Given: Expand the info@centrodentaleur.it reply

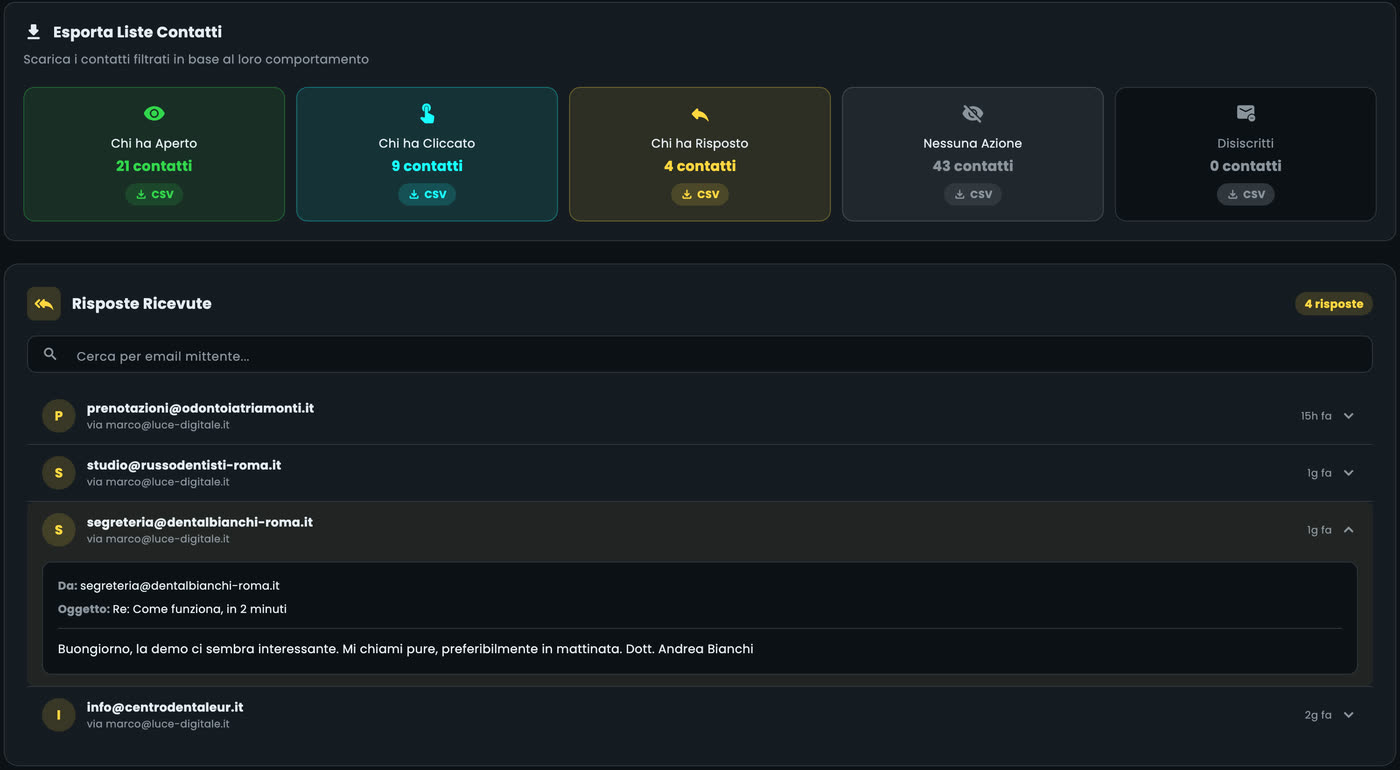Looking at the screenshot, I should pyautogui.click(x=1349, y=715).
